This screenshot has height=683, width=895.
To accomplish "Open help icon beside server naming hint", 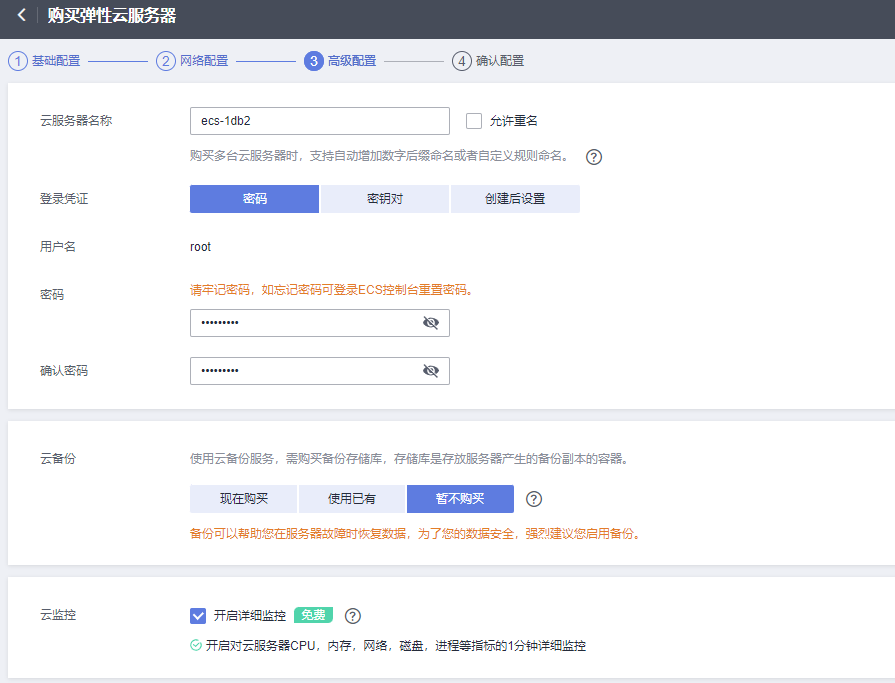I will point(594,157).
